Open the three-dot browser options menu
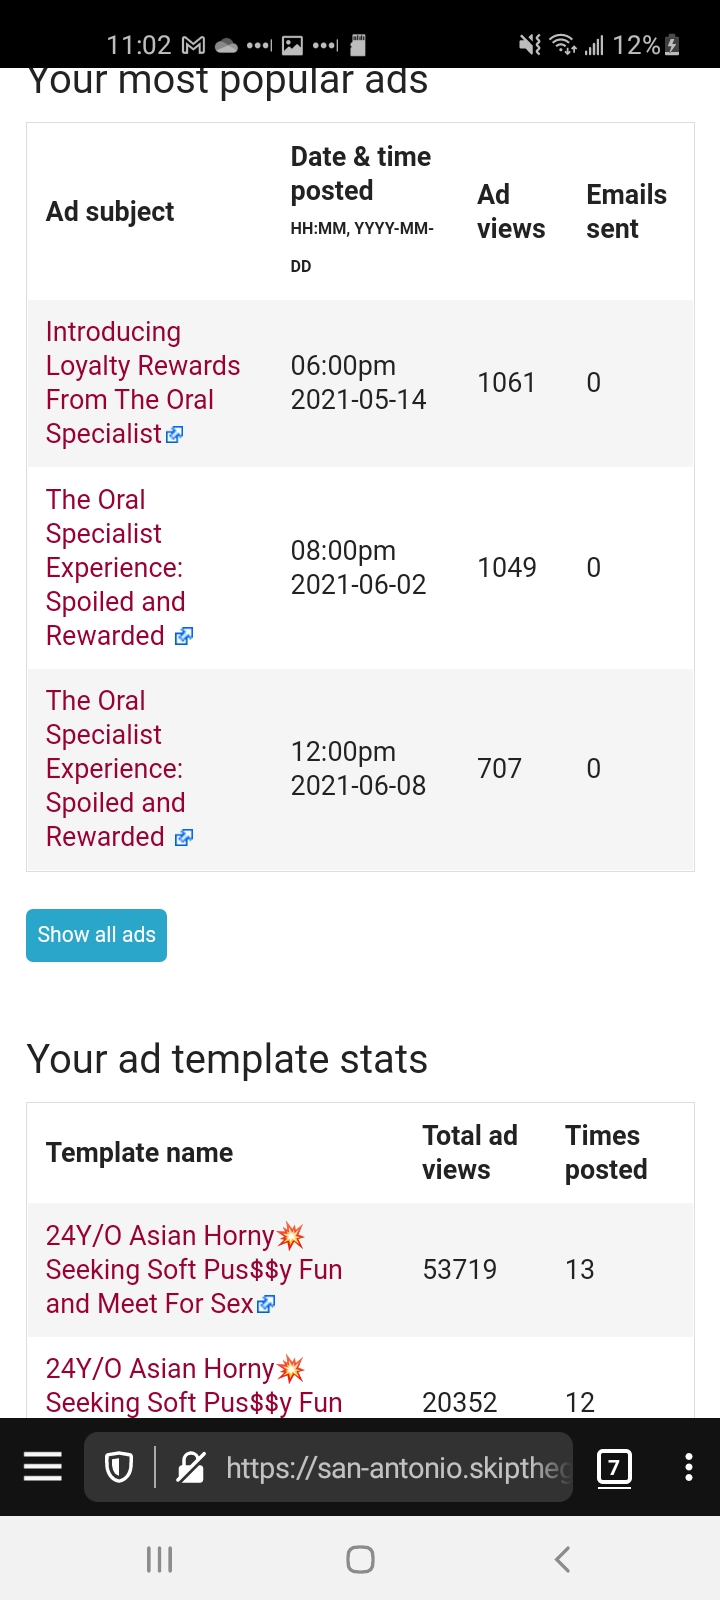Screen dimensions: 720x1600 (x=688, y=1467)
